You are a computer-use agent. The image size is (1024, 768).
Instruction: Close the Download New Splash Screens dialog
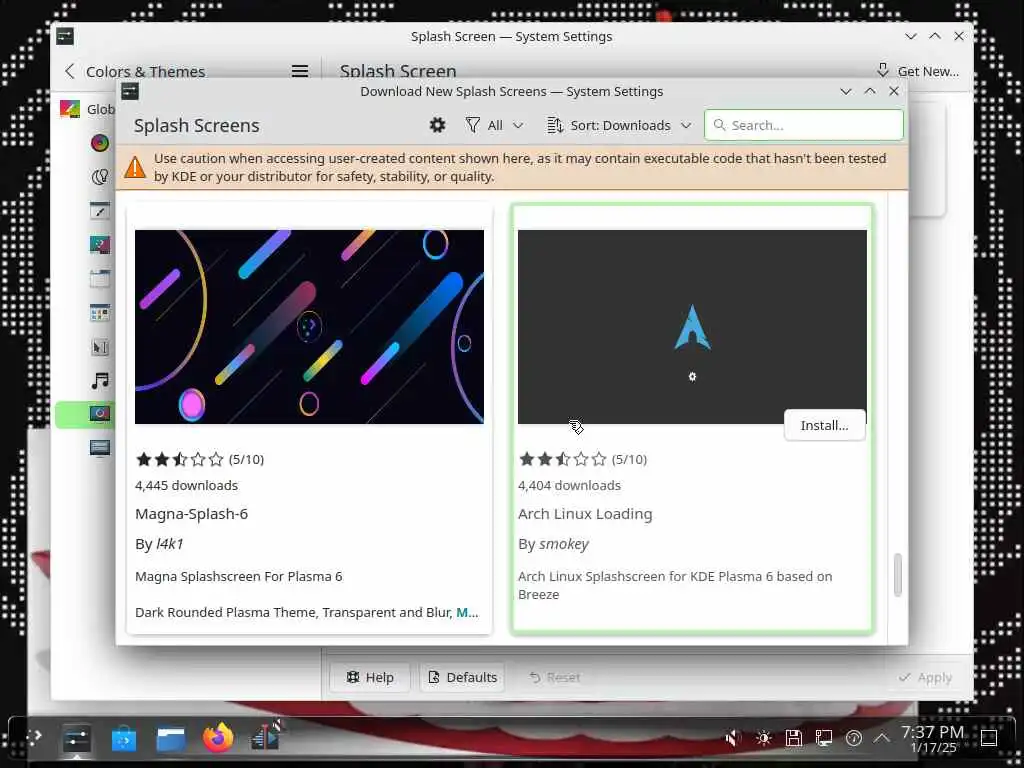click(x=894, y=91)
